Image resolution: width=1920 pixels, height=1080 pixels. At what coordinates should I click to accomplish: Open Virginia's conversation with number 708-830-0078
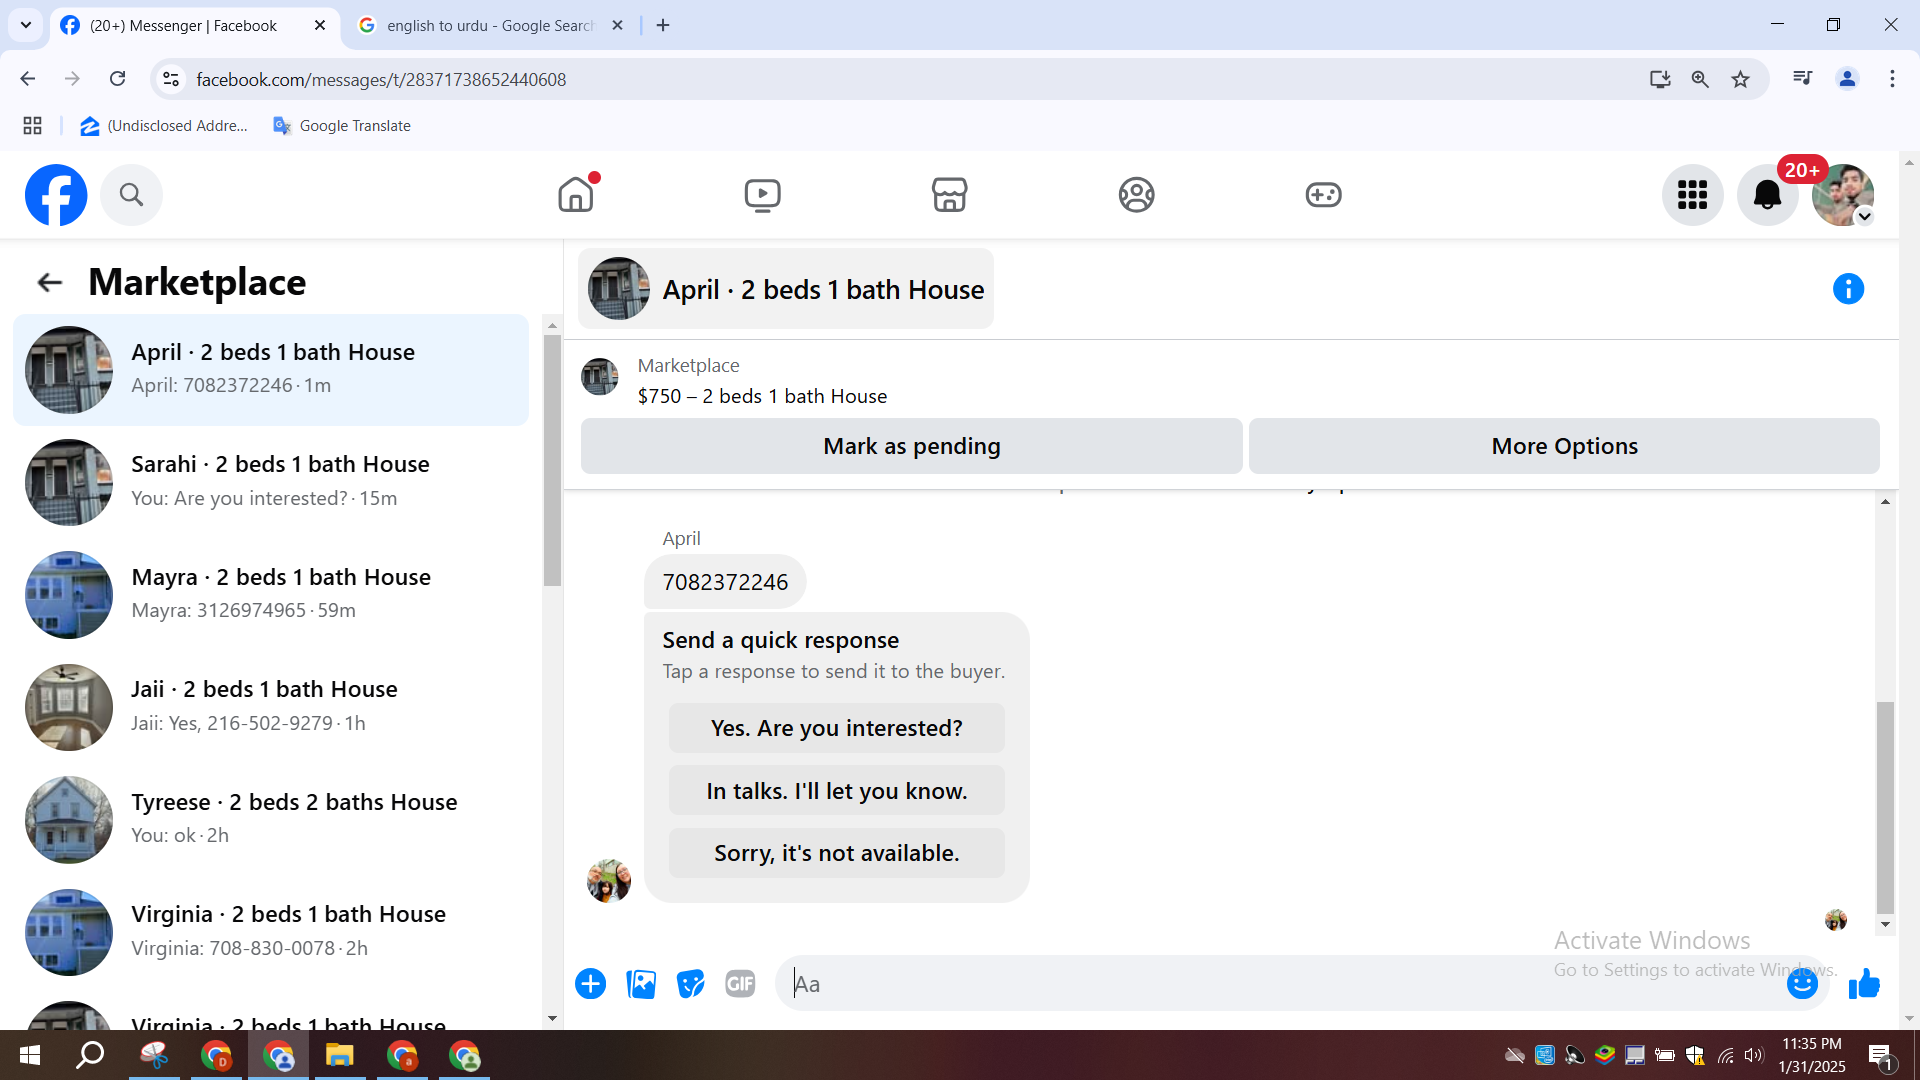click(271, 932)
